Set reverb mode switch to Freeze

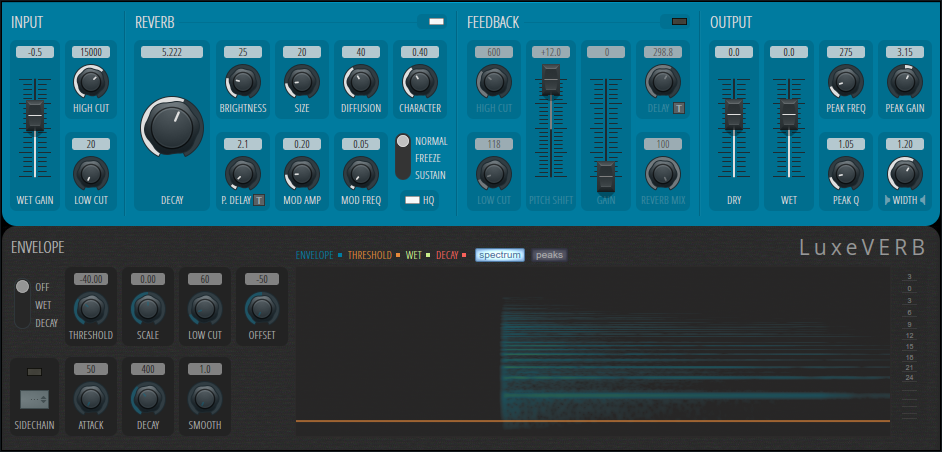(404, 158)
